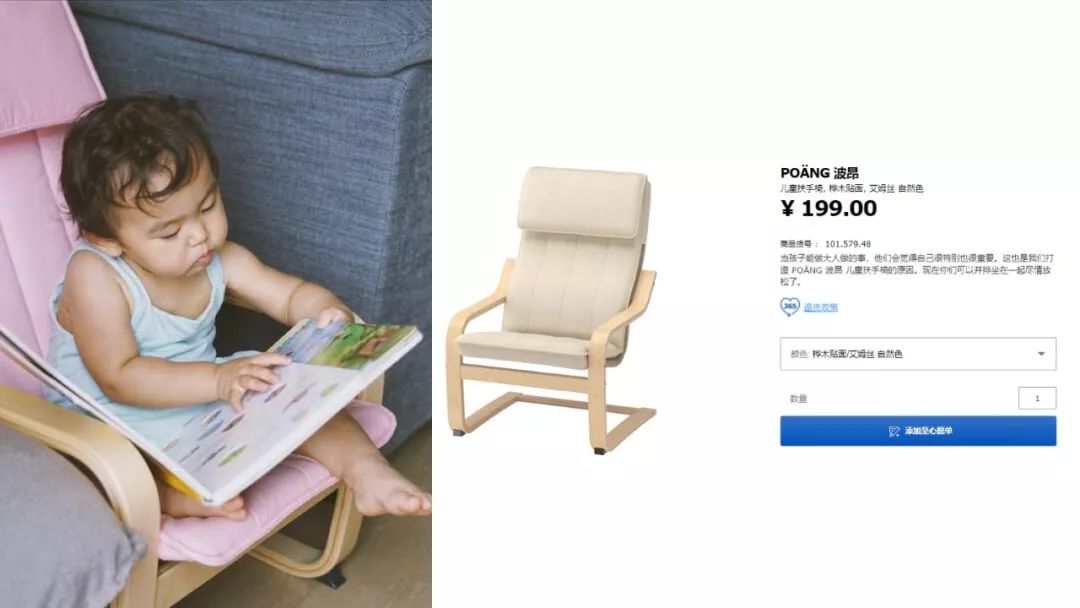The height and width of the screenshot is (608, 1080).
Task: Click the product description paragraph
Action: point(916,270)
